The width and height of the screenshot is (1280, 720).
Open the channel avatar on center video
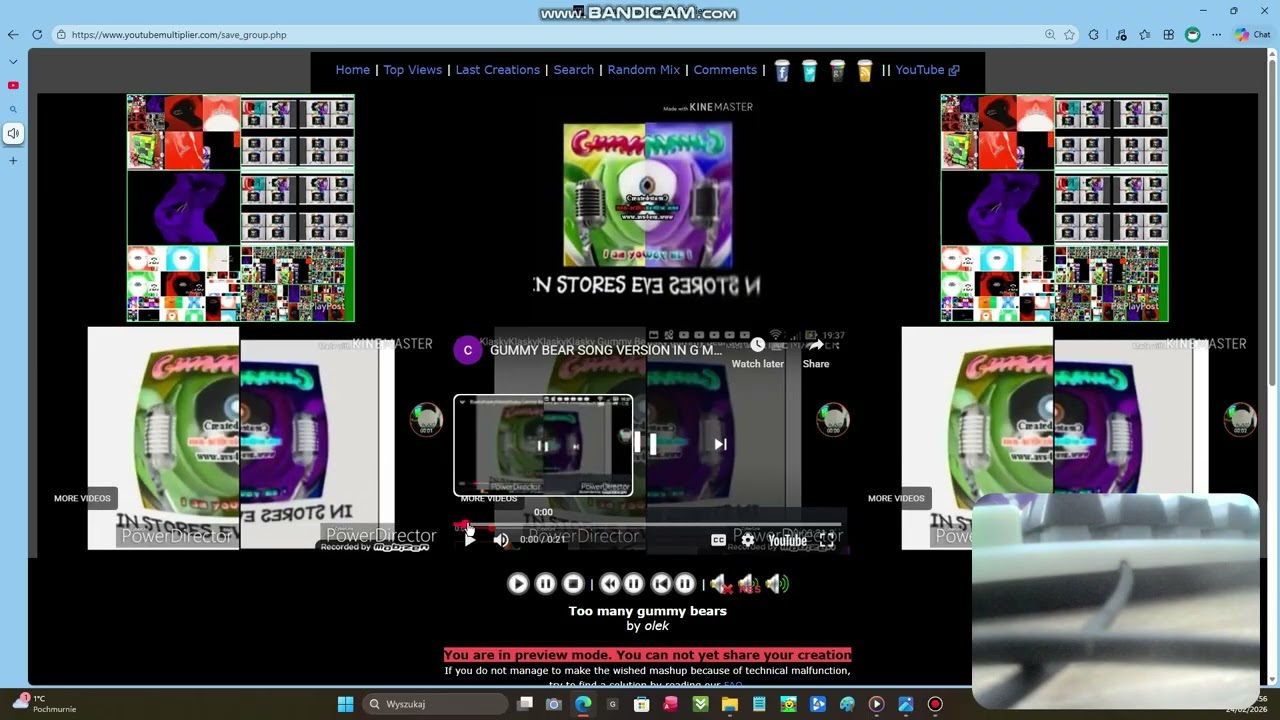(467, 350)
